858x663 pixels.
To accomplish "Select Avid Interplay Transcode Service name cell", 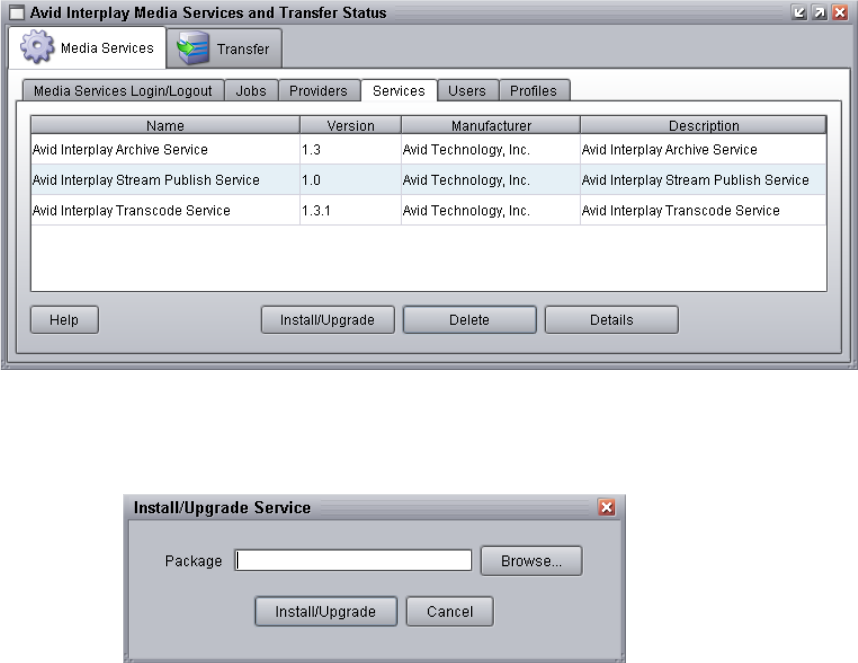I will [x=165, y=211].
